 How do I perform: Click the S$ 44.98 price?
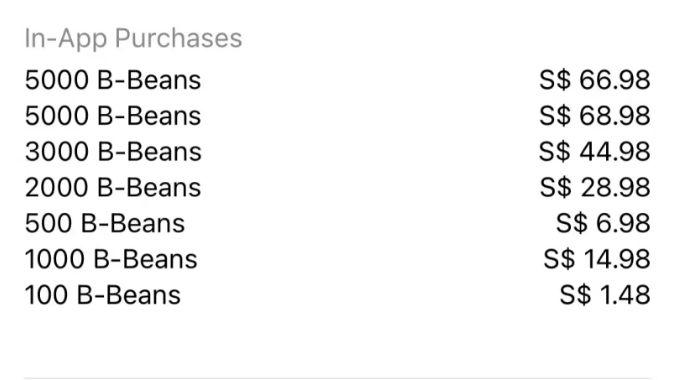pyautogui.click(x=595, y=152)
